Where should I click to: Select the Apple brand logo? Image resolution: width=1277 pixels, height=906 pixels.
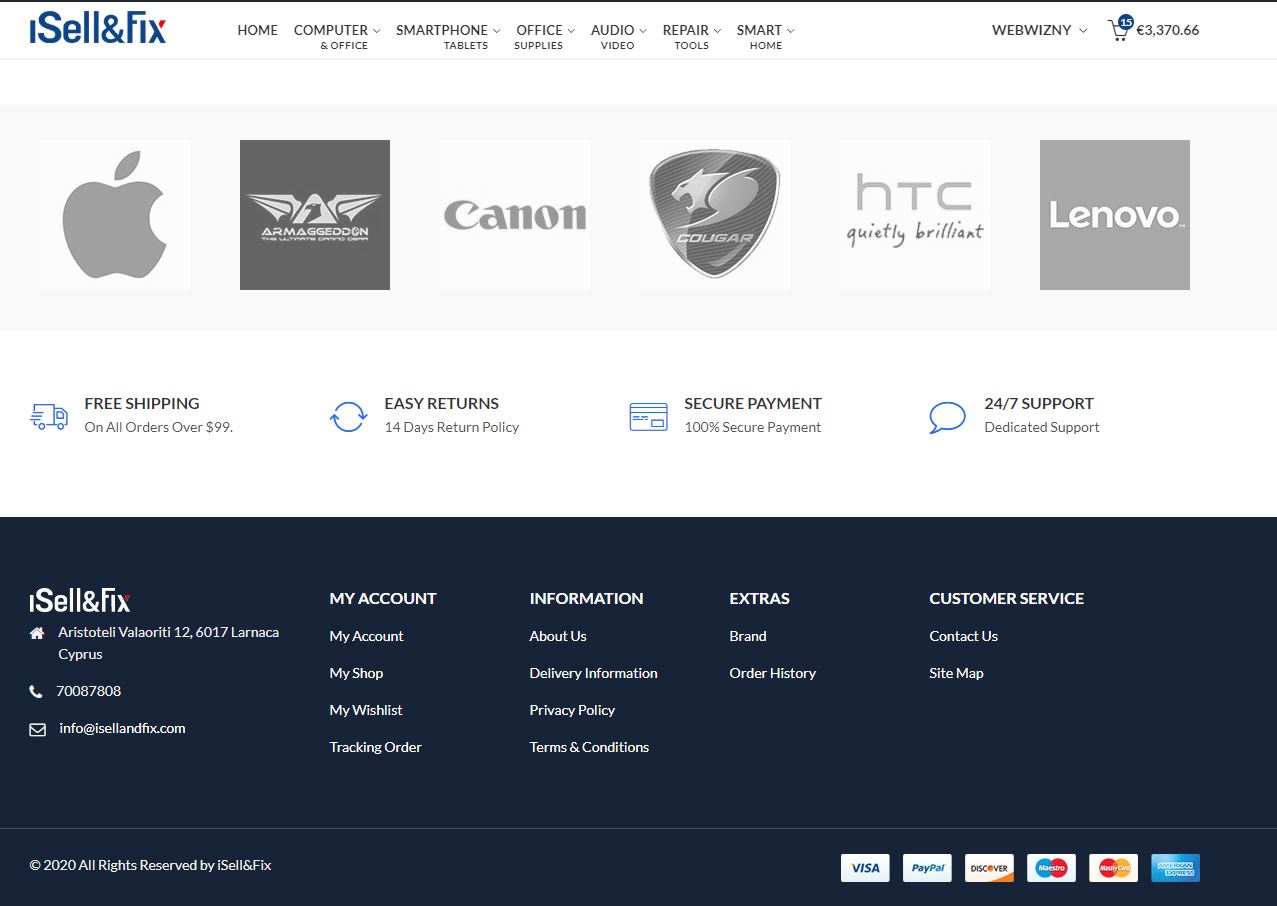[x=115, y=215]
